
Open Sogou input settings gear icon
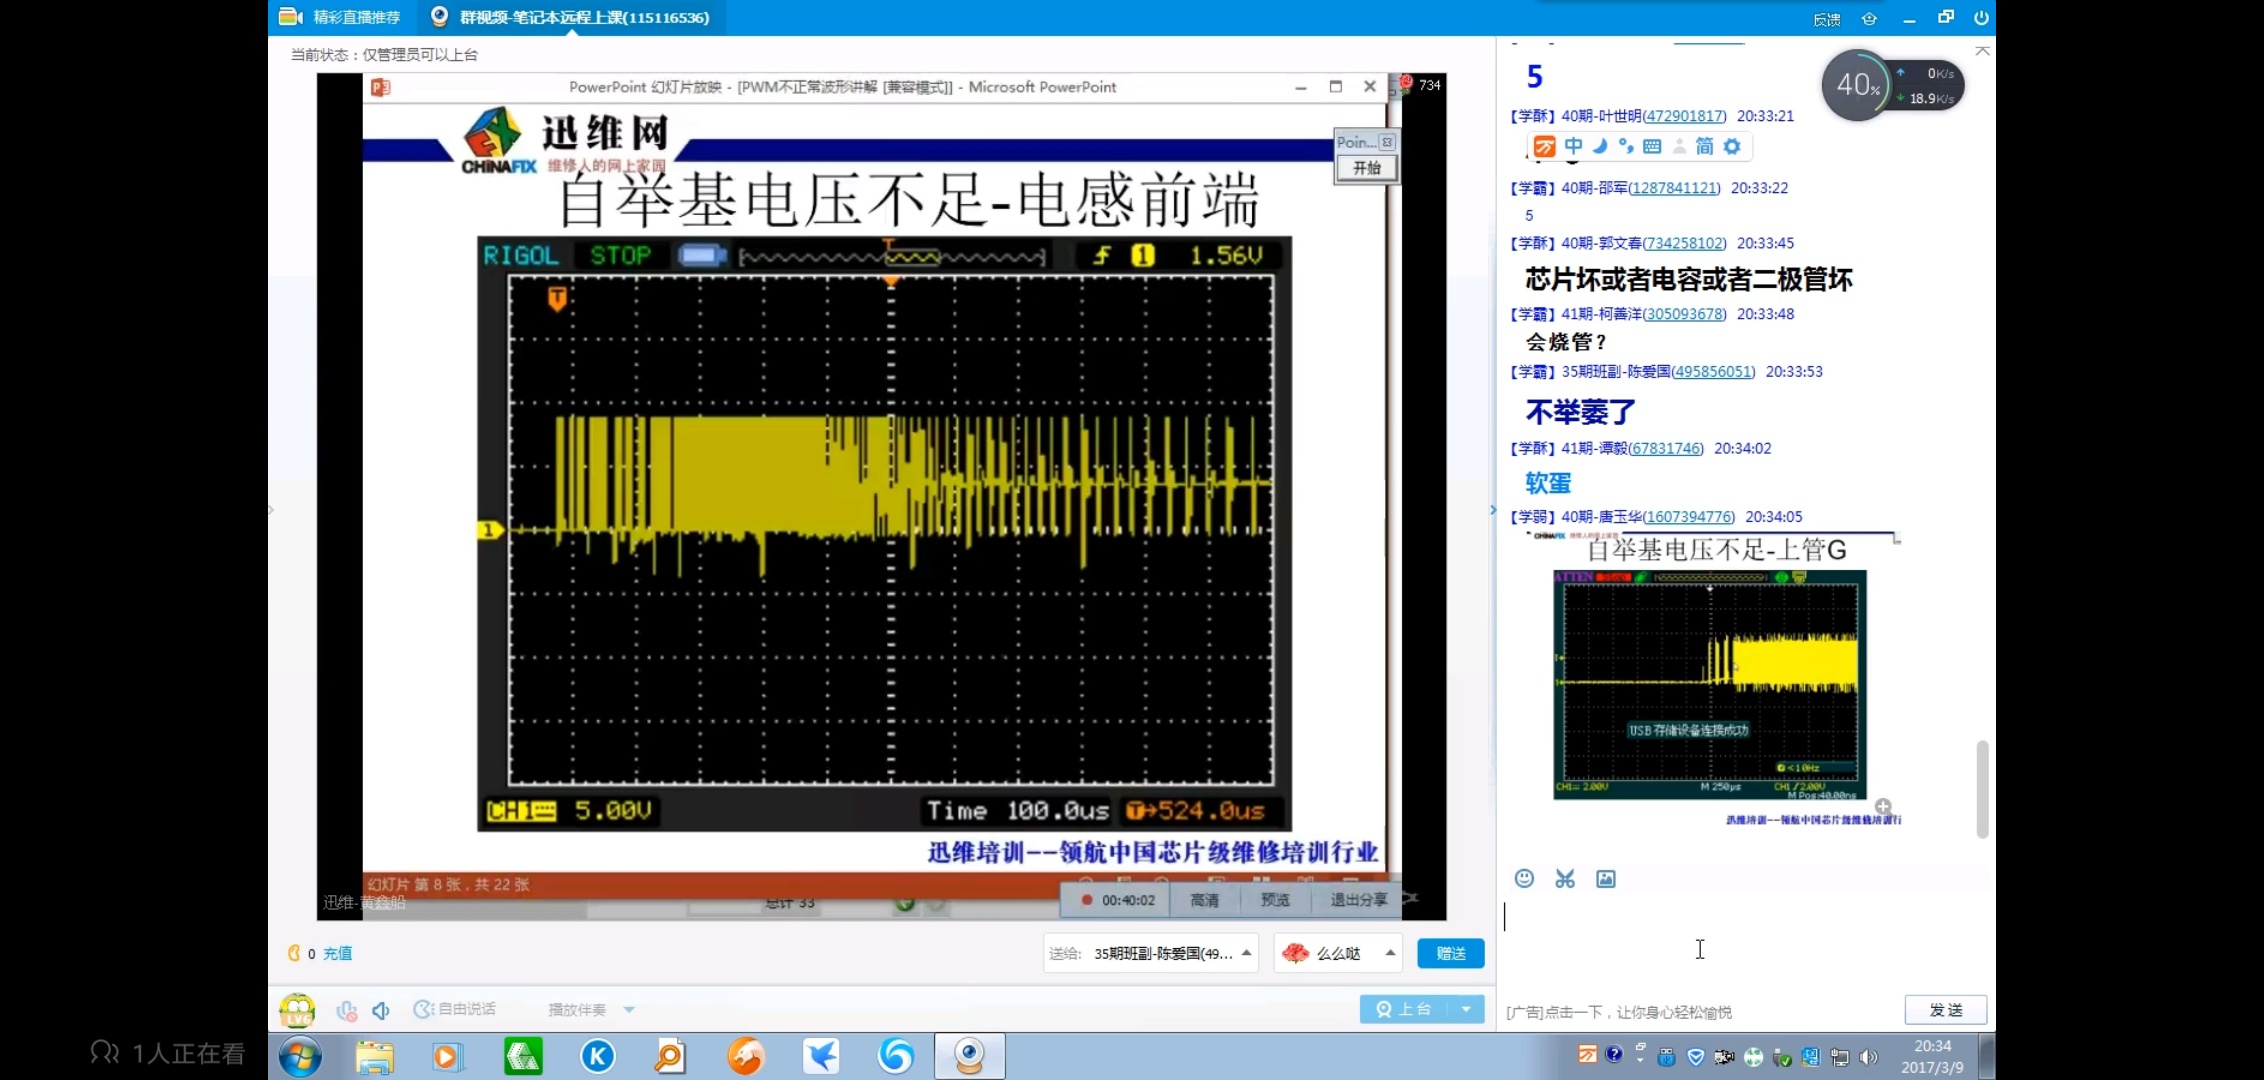(x=1732, y=146)
